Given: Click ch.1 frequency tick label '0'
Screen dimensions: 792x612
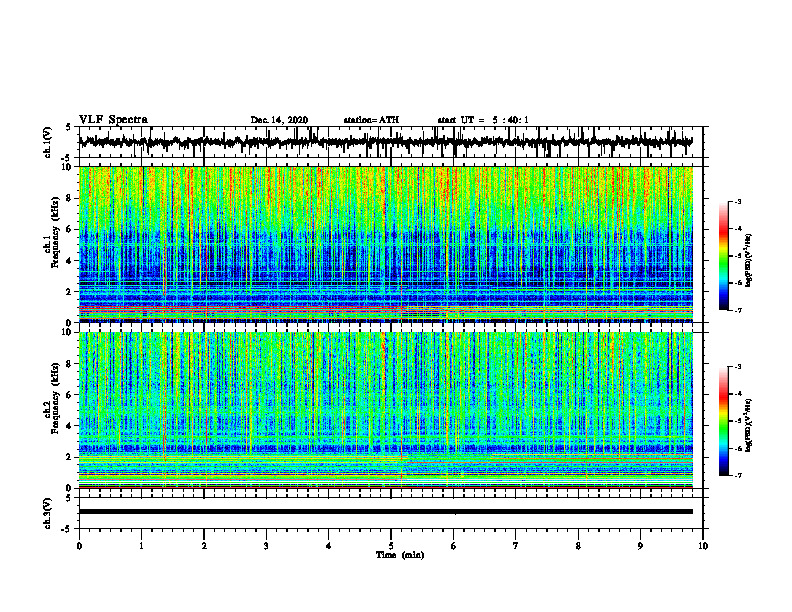Looking at the screenshot, I should pos(70,323).
